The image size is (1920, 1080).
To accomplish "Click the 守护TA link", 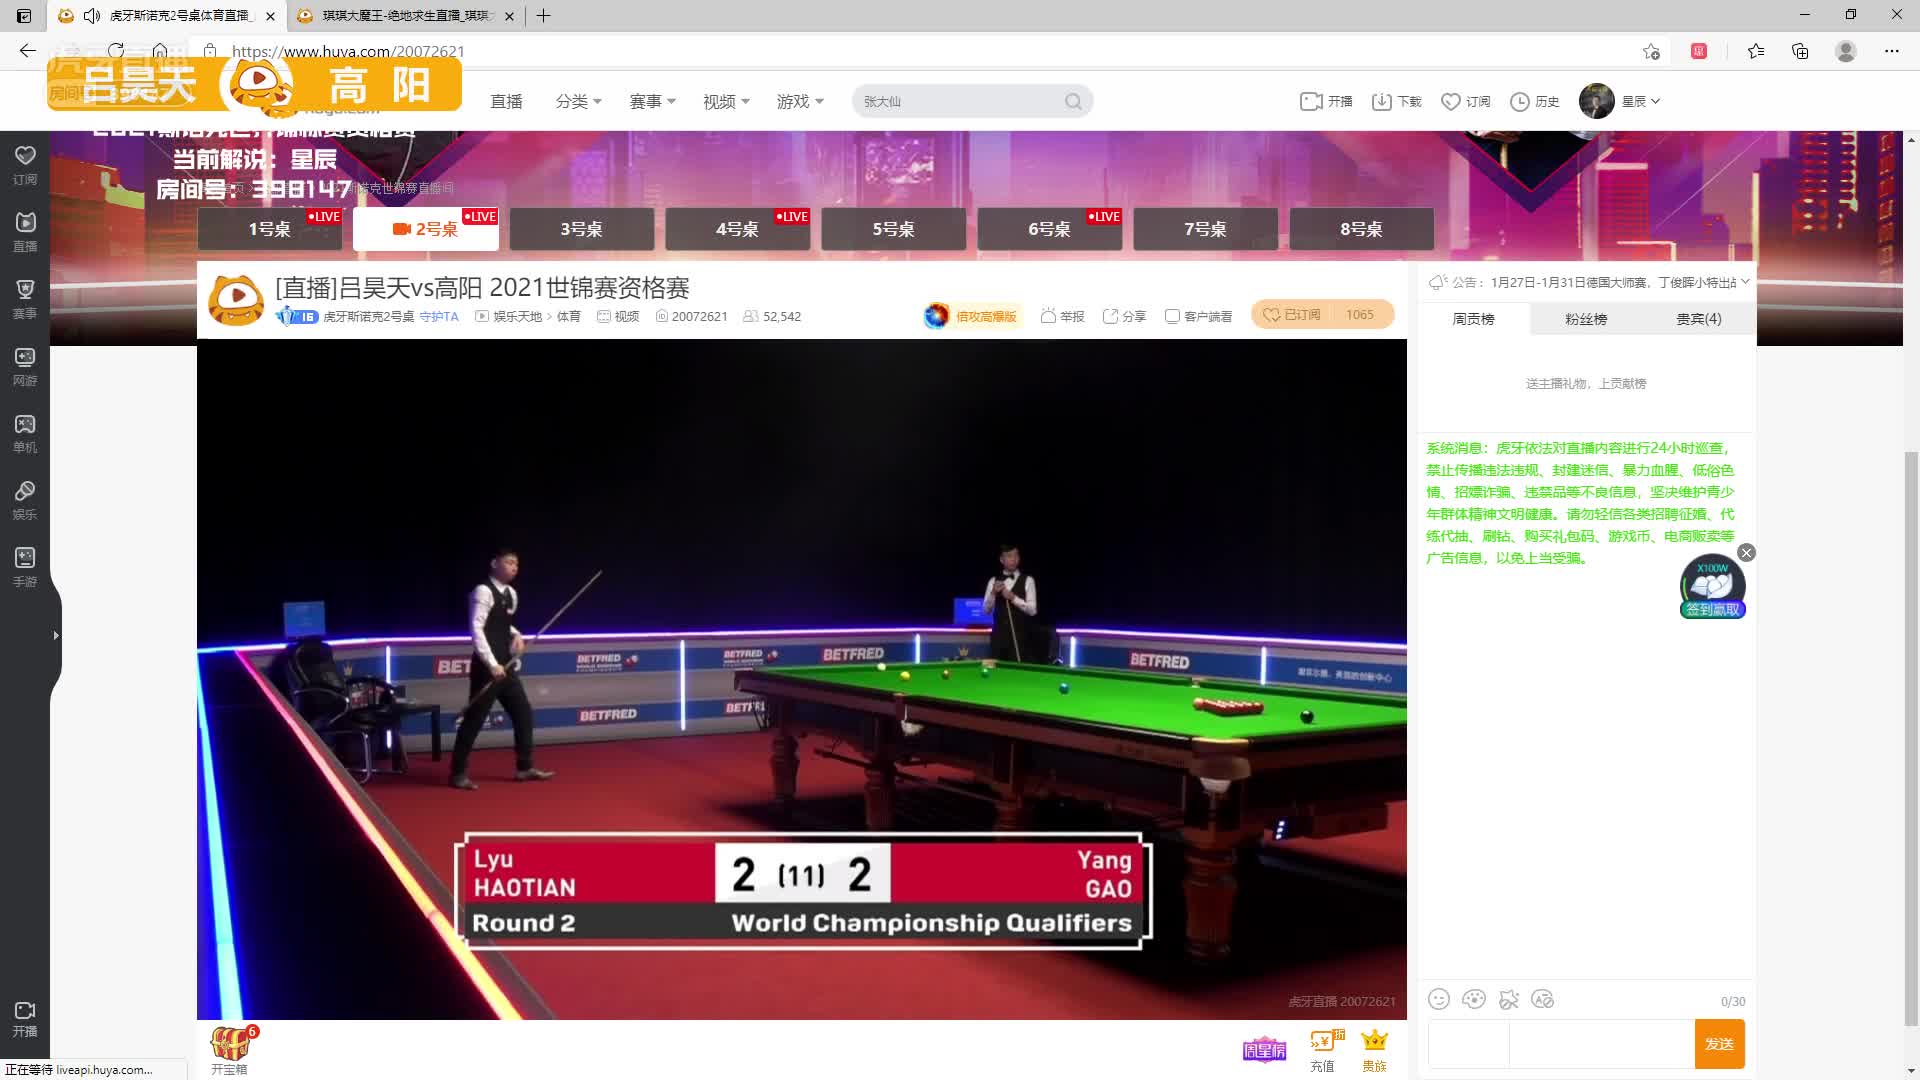I will click(438, 317).
